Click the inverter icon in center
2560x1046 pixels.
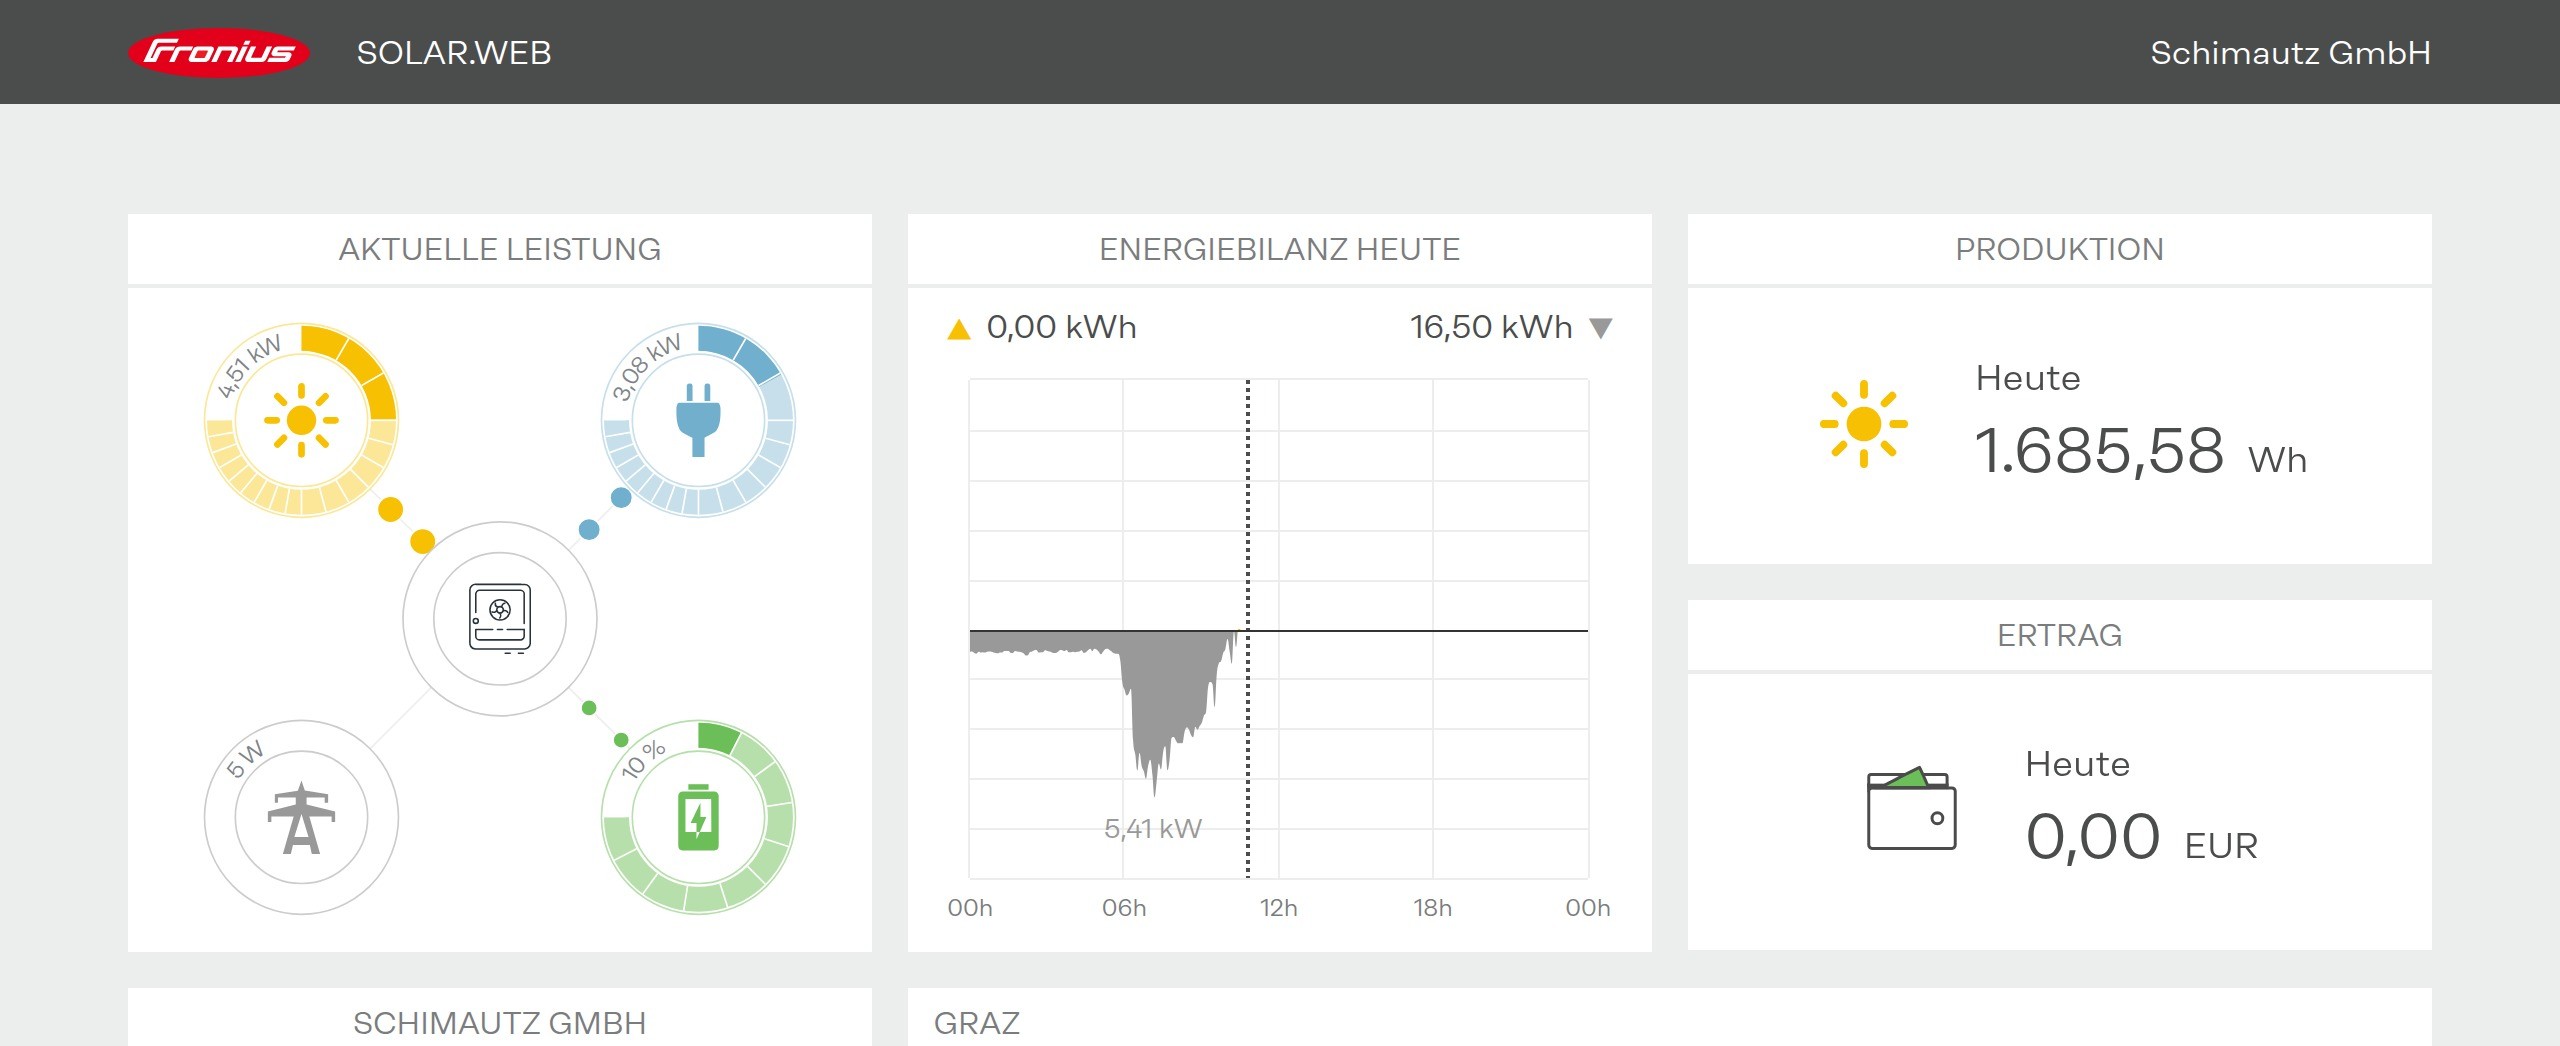tap(500, 618)
